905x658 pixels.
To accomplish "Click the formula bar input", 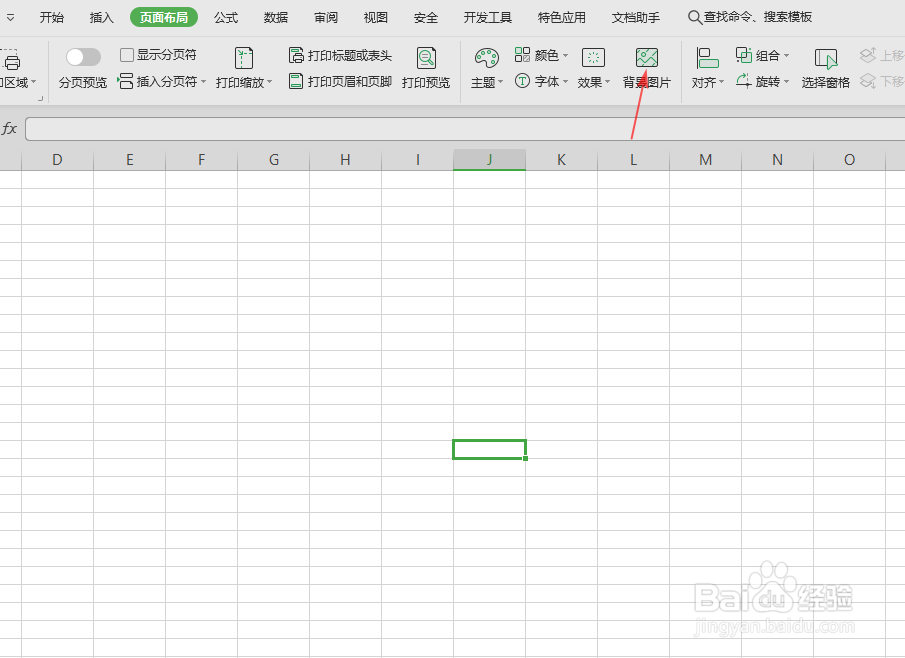I will [465, 129].
